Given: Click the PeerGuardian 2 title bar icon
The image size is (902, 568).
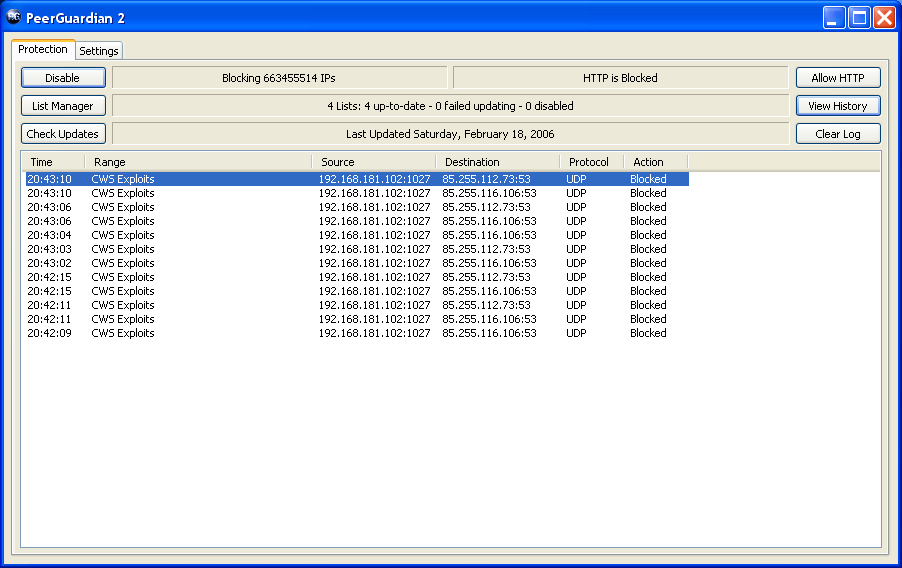Looking at the screenshot, I should [x=13, y=17].
